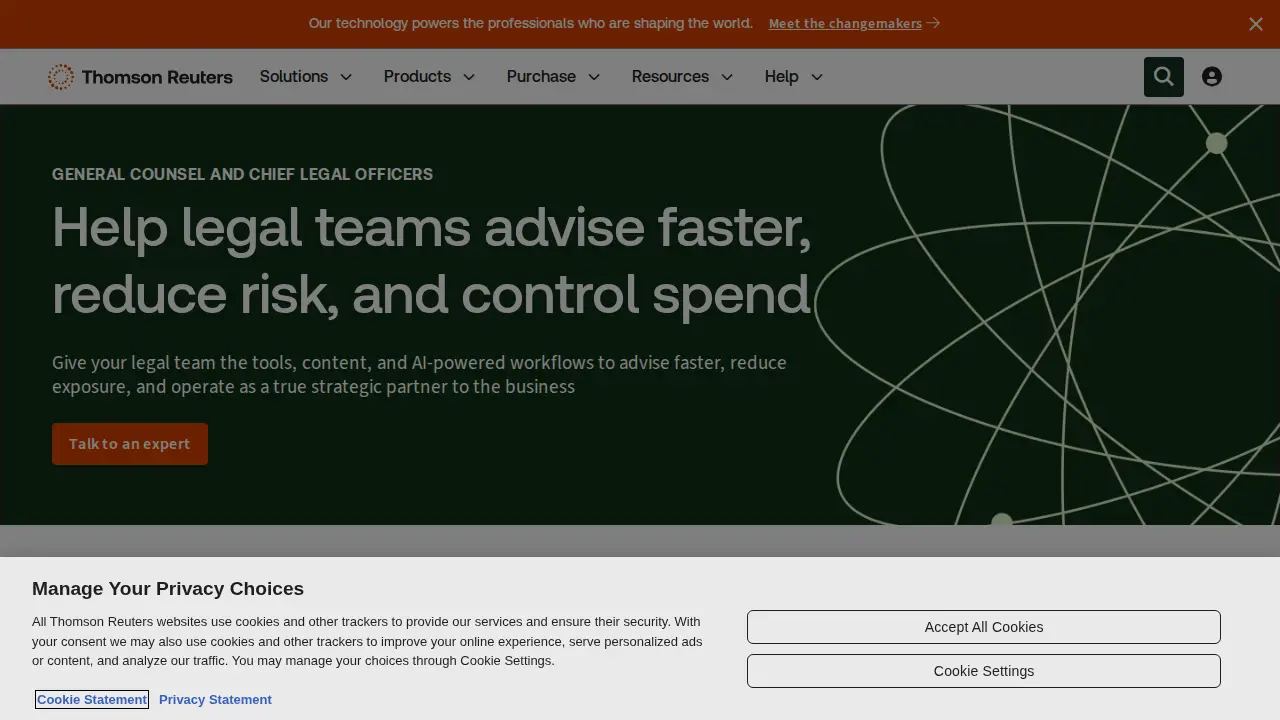The width and height of the screenshot is (1280, 720).
Task: Click the Talk to an expert button
Action: (x=130, y=444)
